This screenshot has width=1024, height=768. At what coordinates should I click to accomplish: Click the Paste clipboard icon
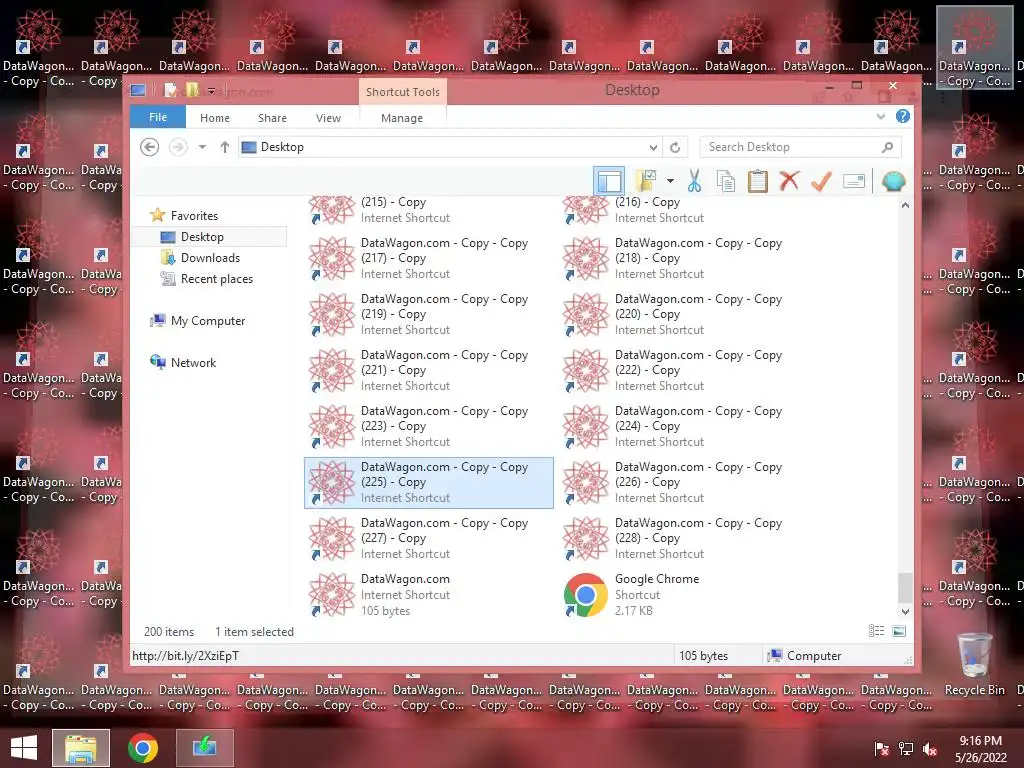pyautogui.click(x=758, y=181)
